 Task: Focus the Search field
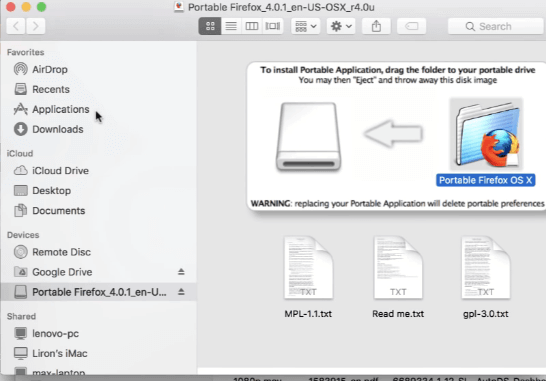tap(496, 26)
